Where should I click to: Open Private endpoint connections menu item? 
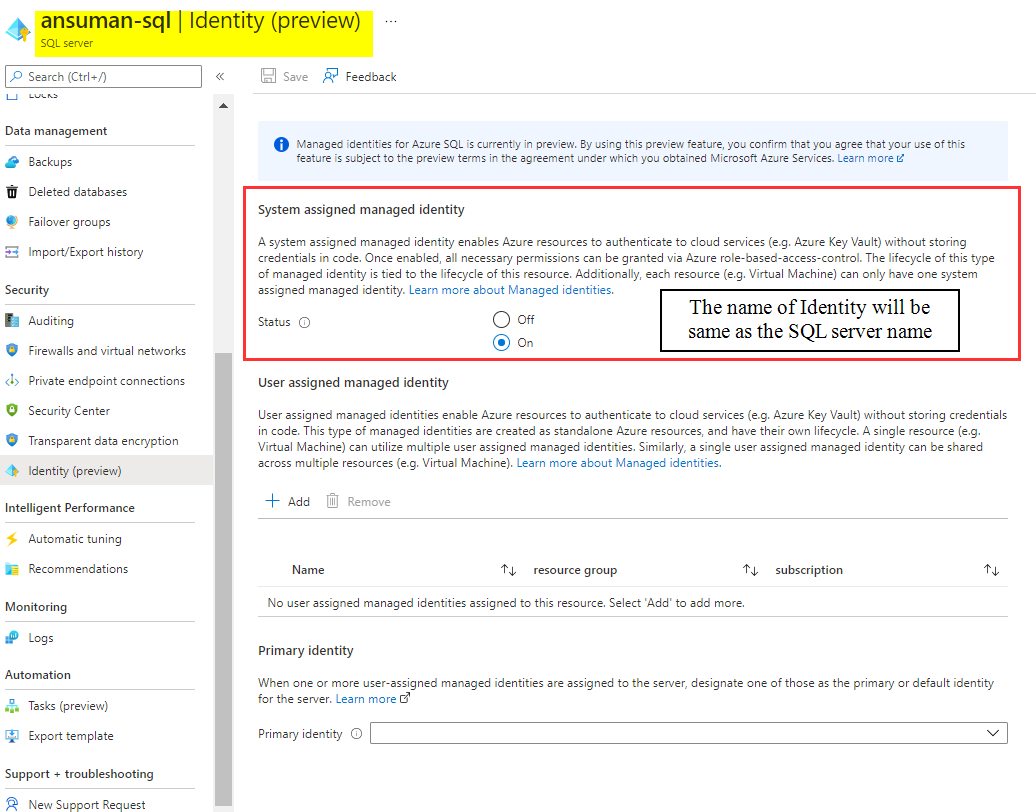106,381
